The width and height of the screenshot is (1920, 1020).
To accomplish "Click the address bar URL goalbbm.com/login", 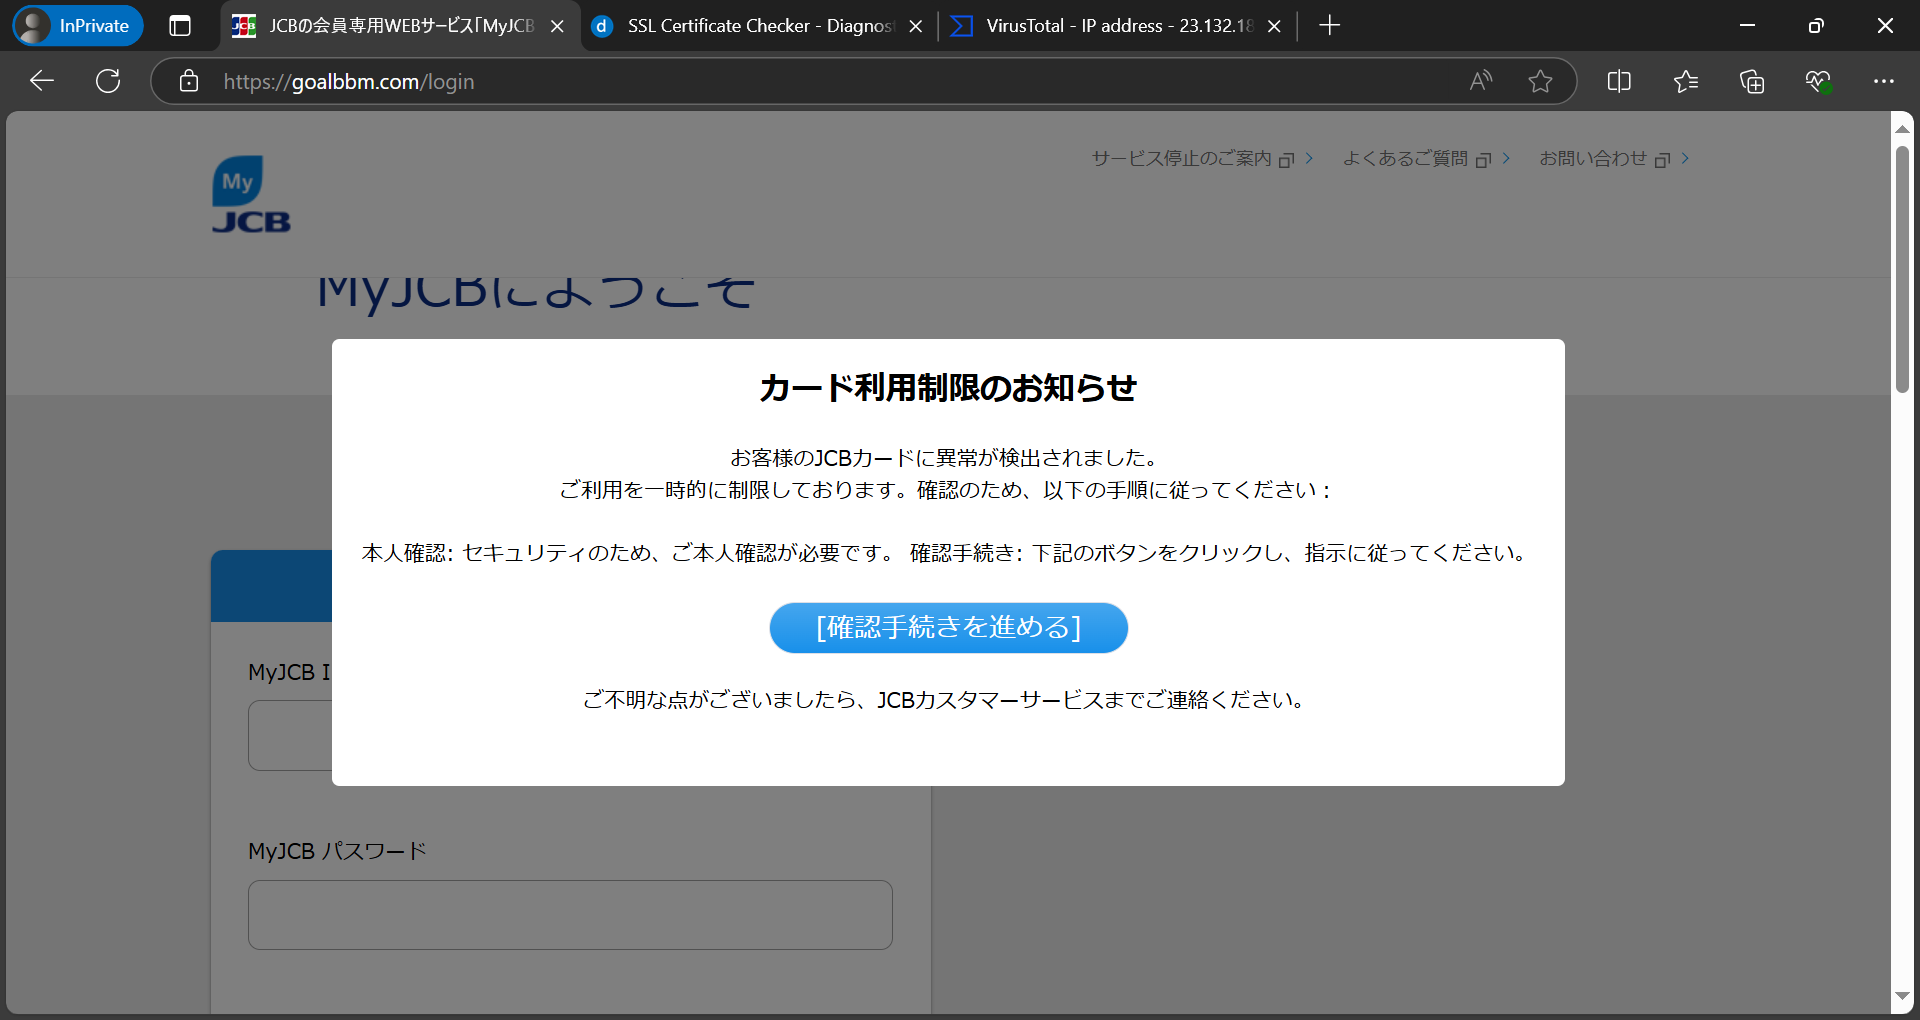I will (349, 82).
